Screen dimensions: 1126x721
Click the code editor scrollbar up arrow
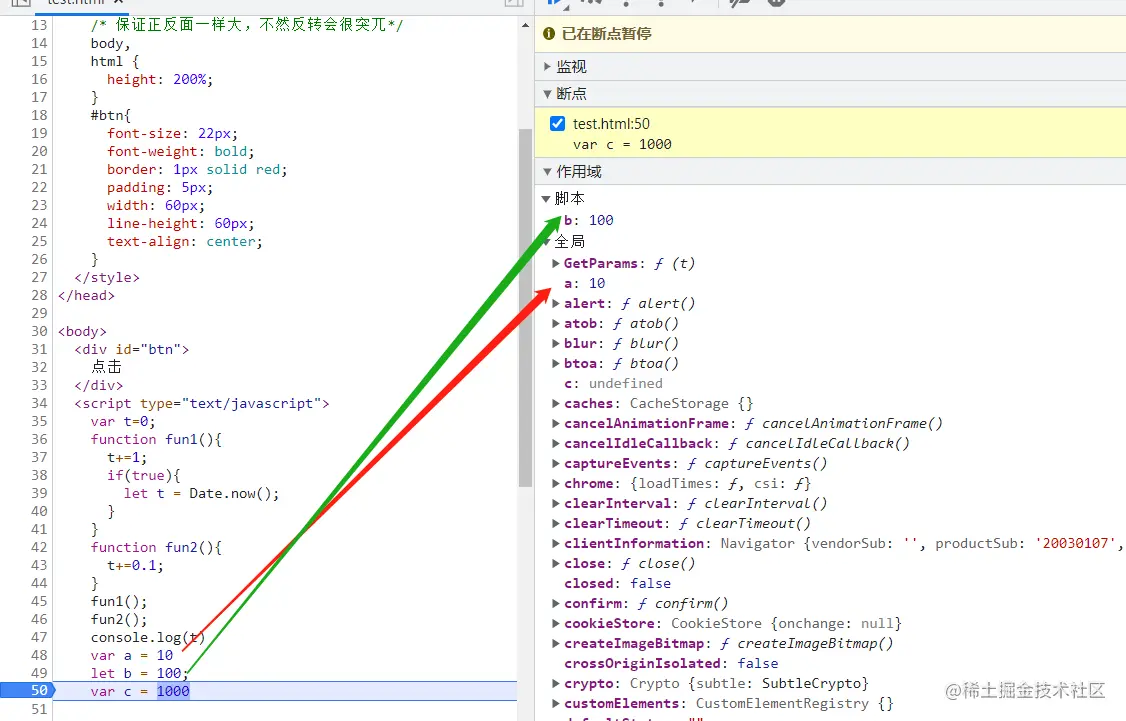[x=525, y=25]
